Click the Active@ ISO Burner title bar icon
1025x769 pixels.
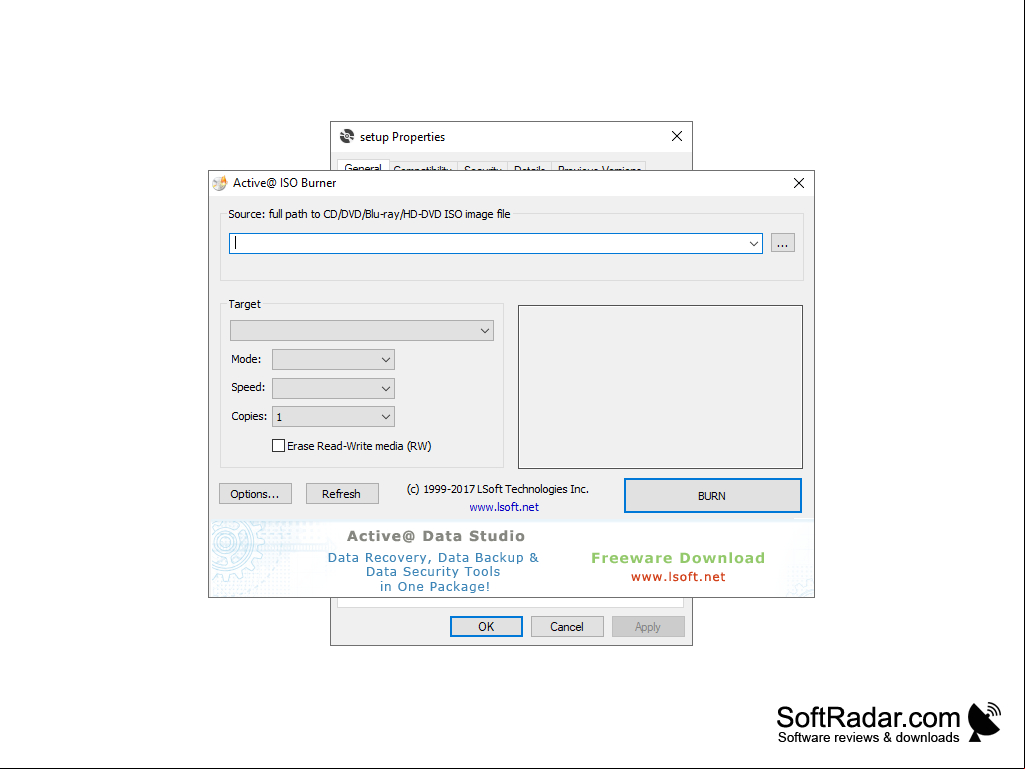[220, 183]
